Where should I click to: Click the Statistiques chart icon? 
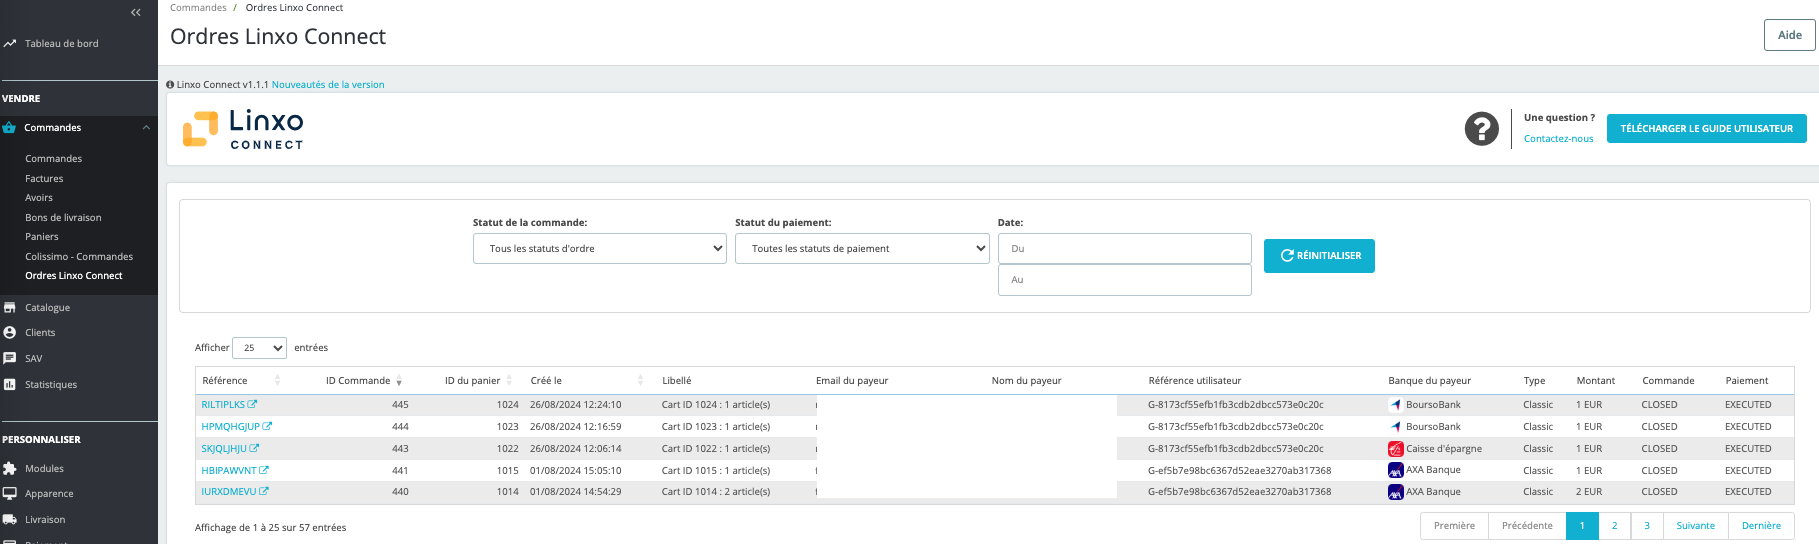click(9, 384)
